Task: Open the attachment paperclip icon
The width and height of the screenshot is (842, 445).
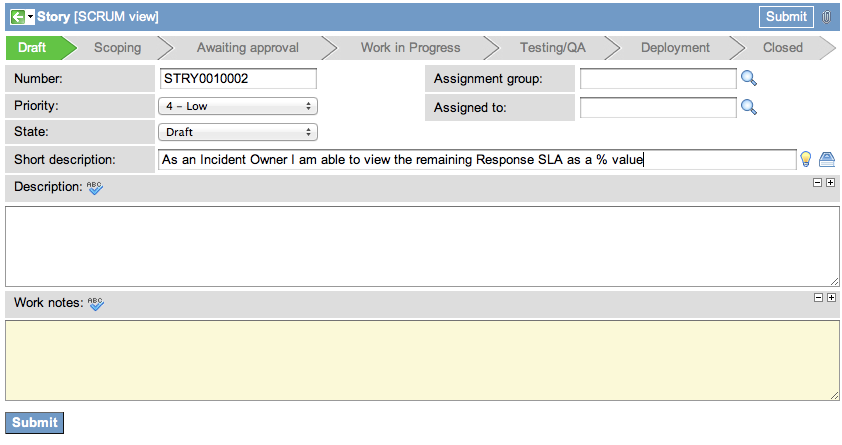Action: tap(826, 17)
